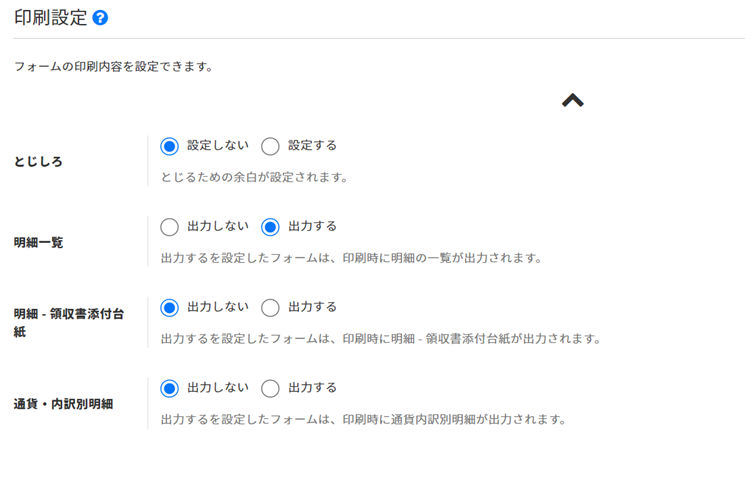
Task: Click the フォームの印刷内容を設定できます intro text
Action: tap(114, 68)
